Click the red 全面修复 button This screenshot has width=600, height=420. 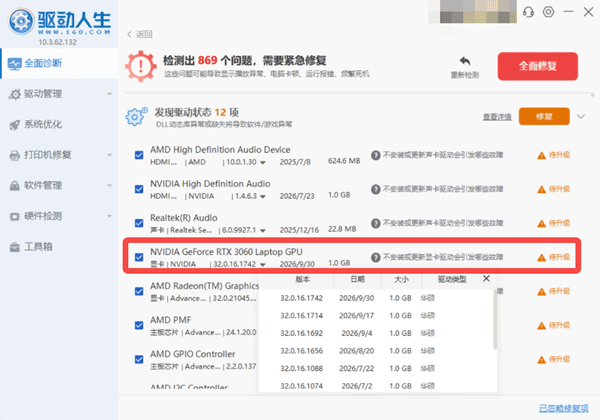[x=538, y=66]
